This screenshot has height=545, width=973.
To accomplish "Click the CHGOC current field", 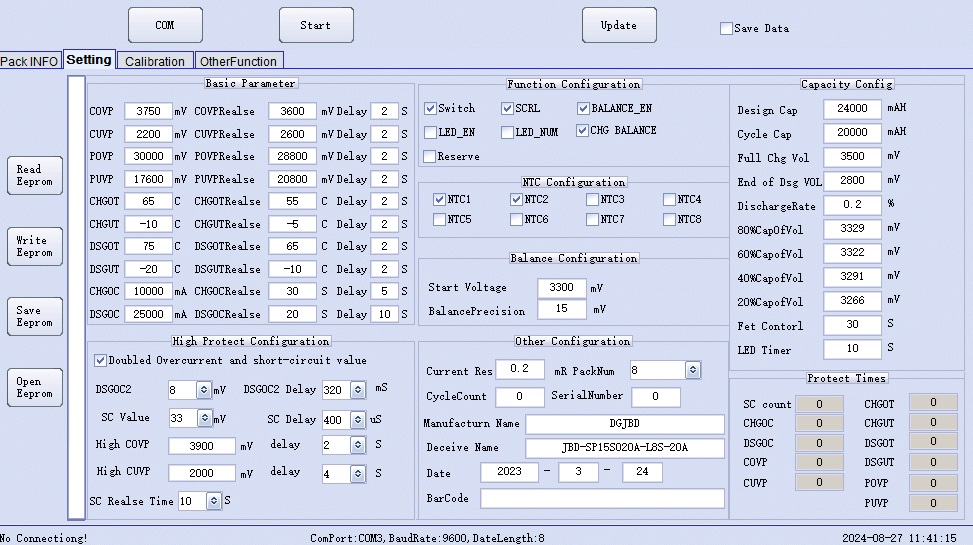I will (148, 292).
